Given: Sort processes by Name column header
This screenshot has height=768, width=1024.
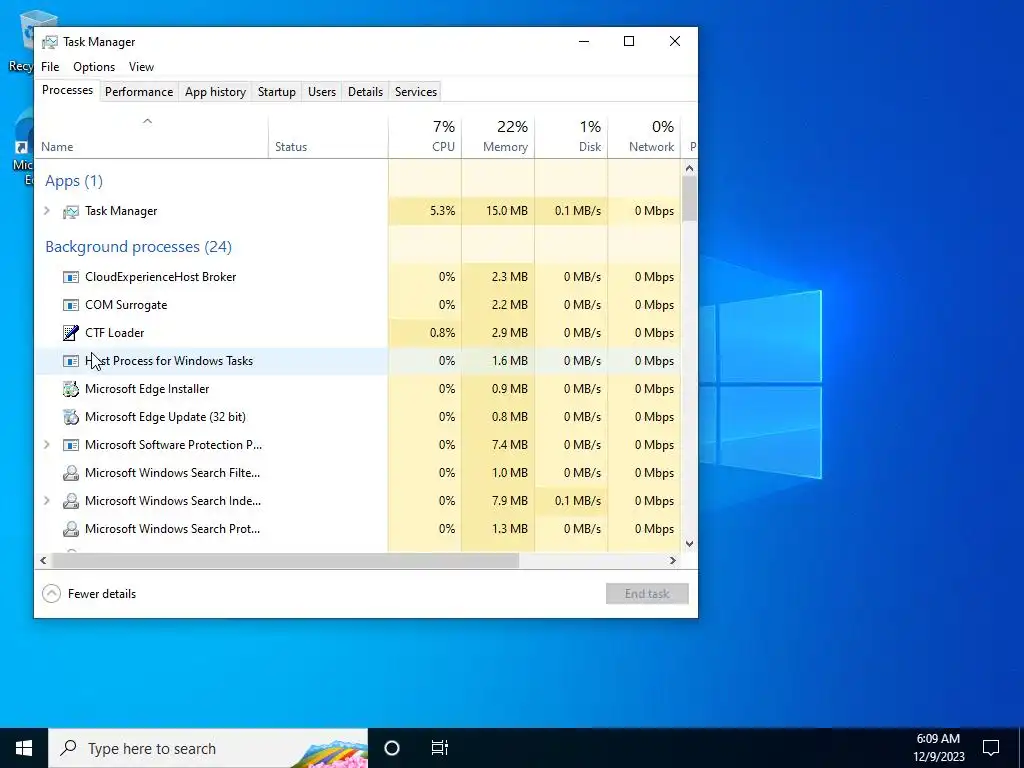Looking at the screenshot, I should point(151,137).
